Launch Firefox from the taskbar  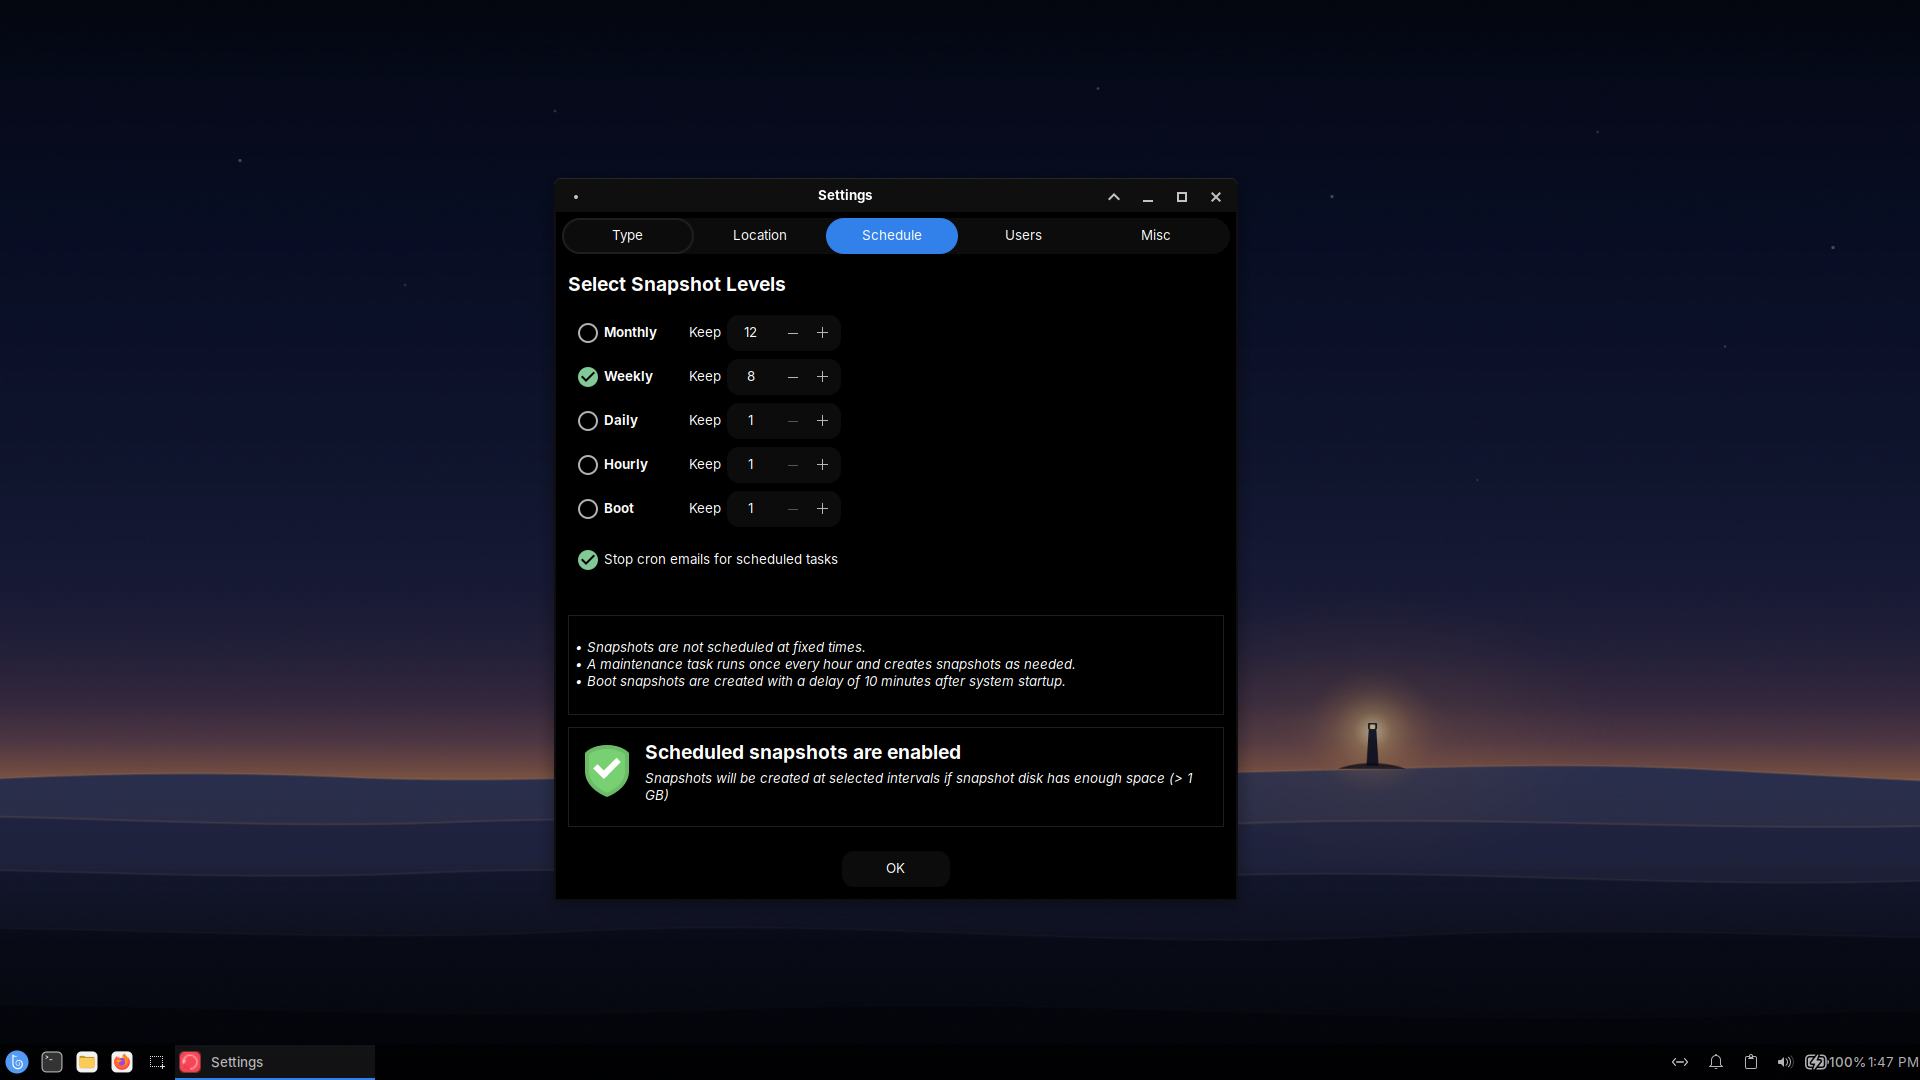122,1062
